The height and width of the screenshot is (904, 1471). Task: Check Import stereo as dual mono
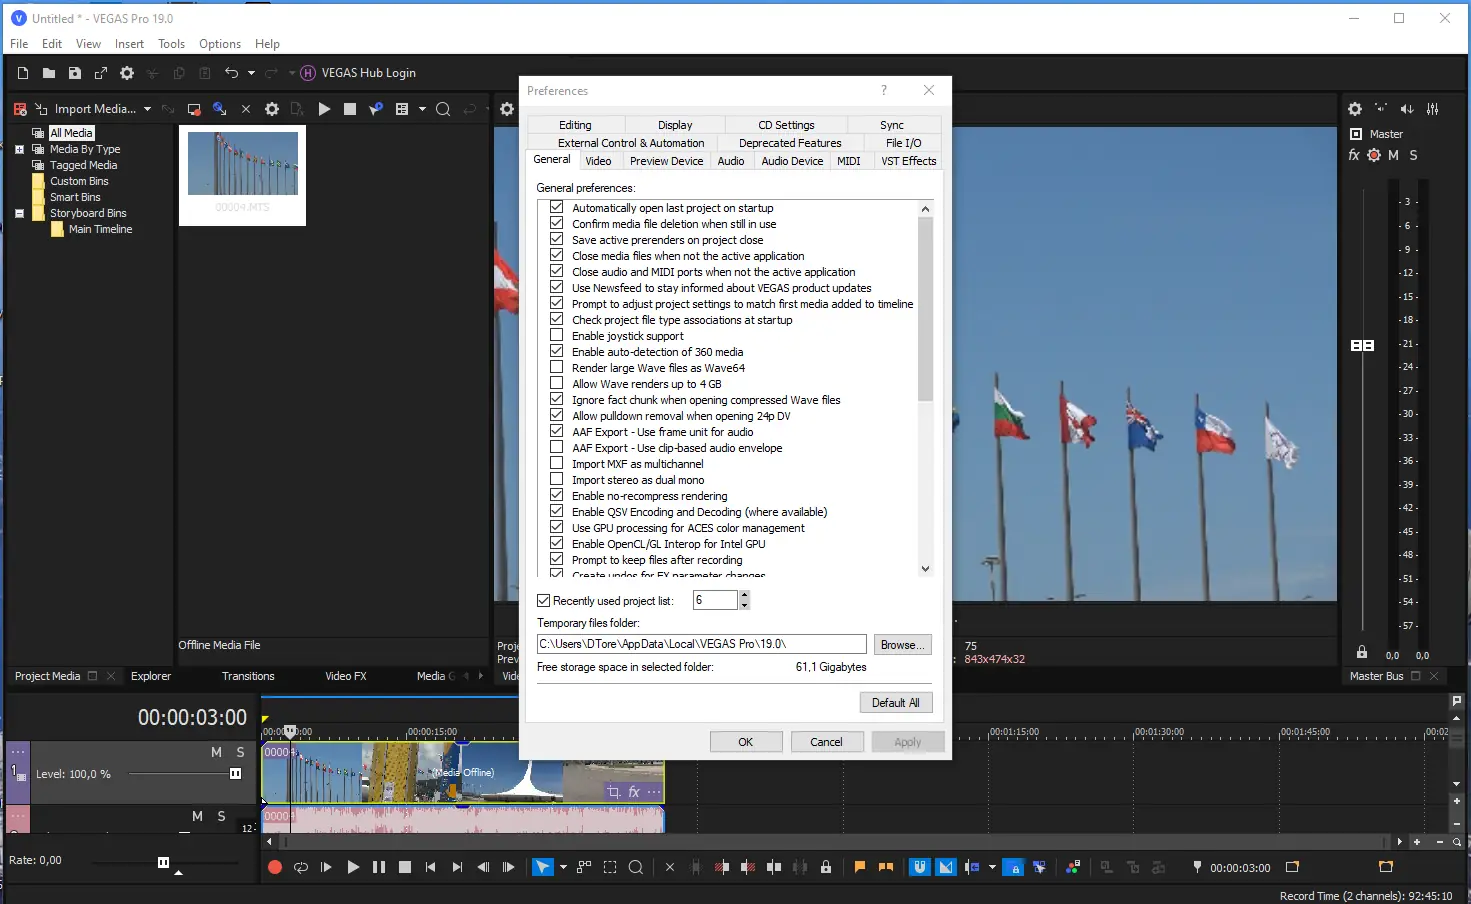pyautogui.click(x=557, y=480)
